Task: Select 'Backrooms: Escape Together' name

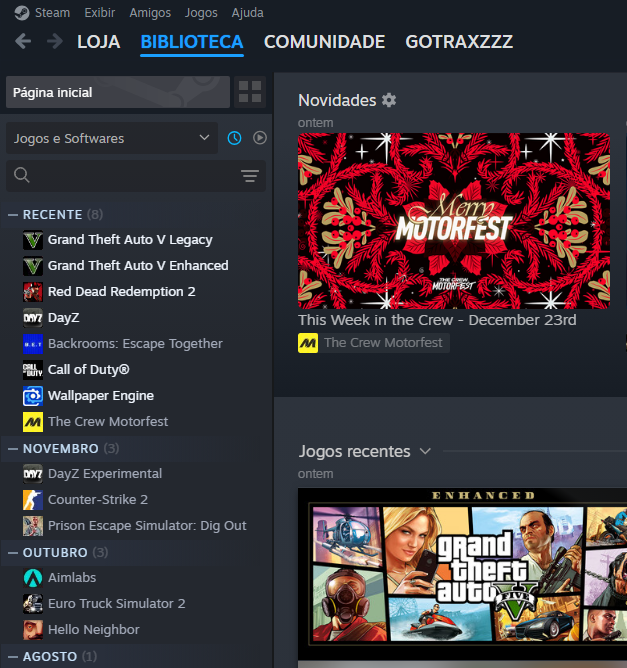Action: [x=135, y=344]
